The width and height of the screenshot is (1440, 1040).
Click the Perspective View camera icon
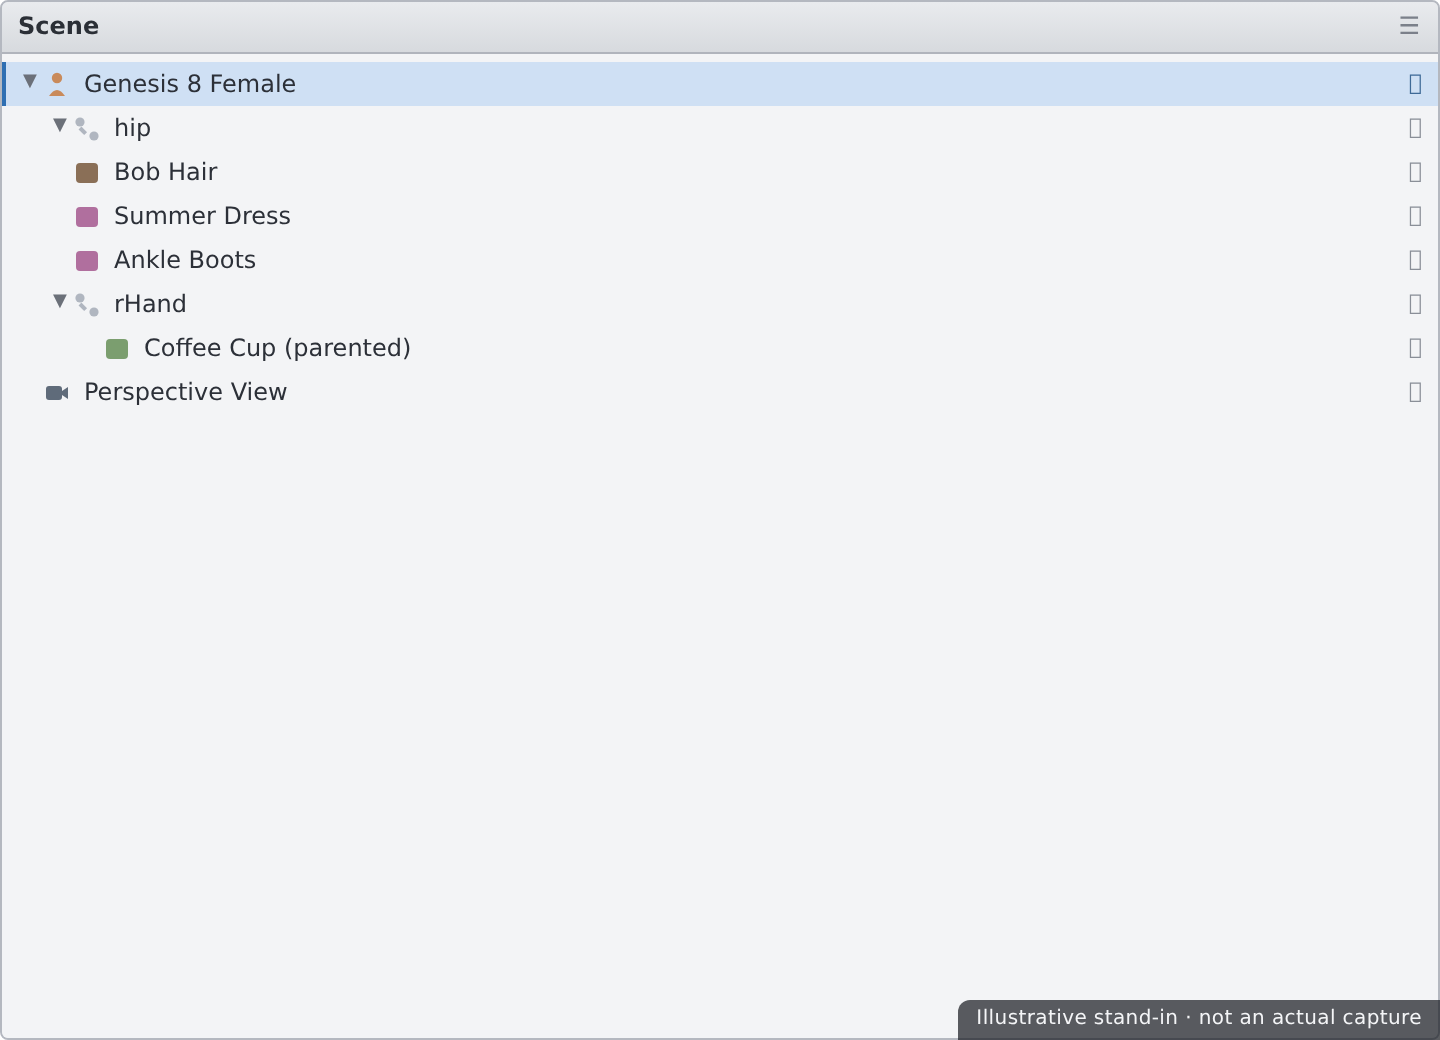point(57,392)
